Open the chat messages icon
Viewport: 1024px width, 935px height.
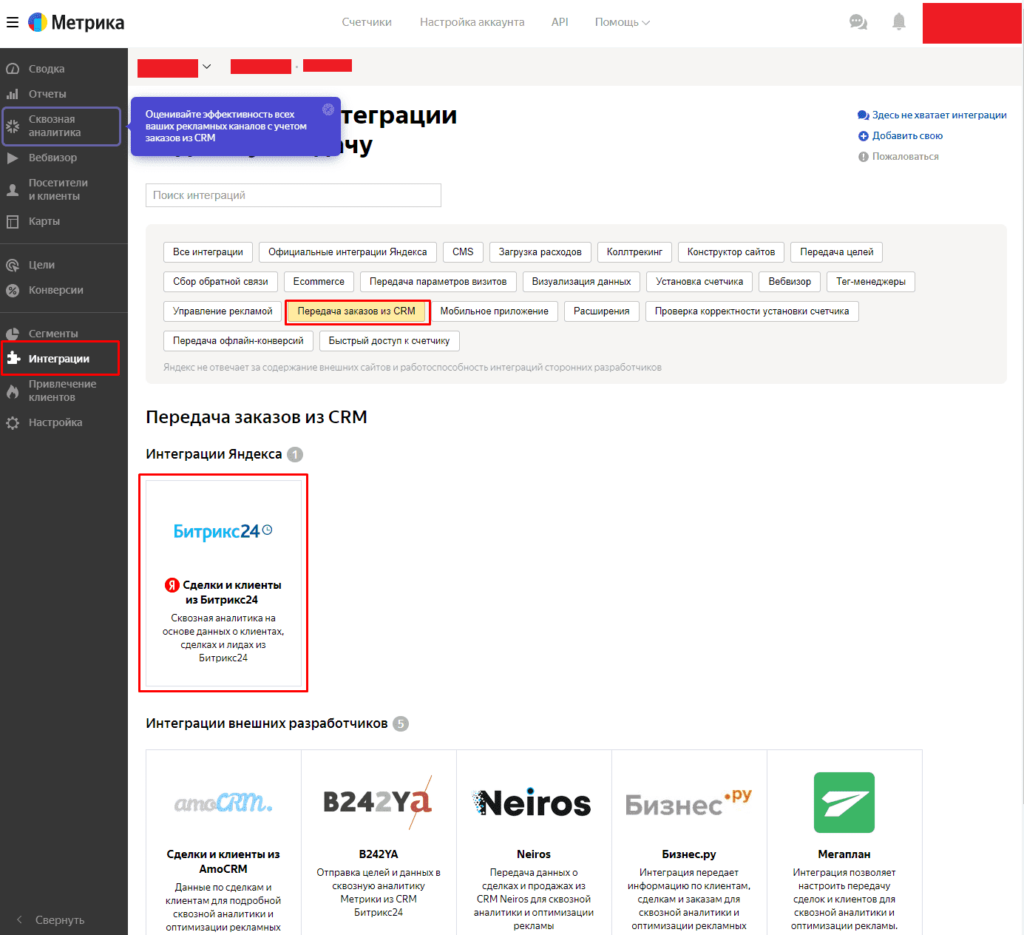point(857,22)
